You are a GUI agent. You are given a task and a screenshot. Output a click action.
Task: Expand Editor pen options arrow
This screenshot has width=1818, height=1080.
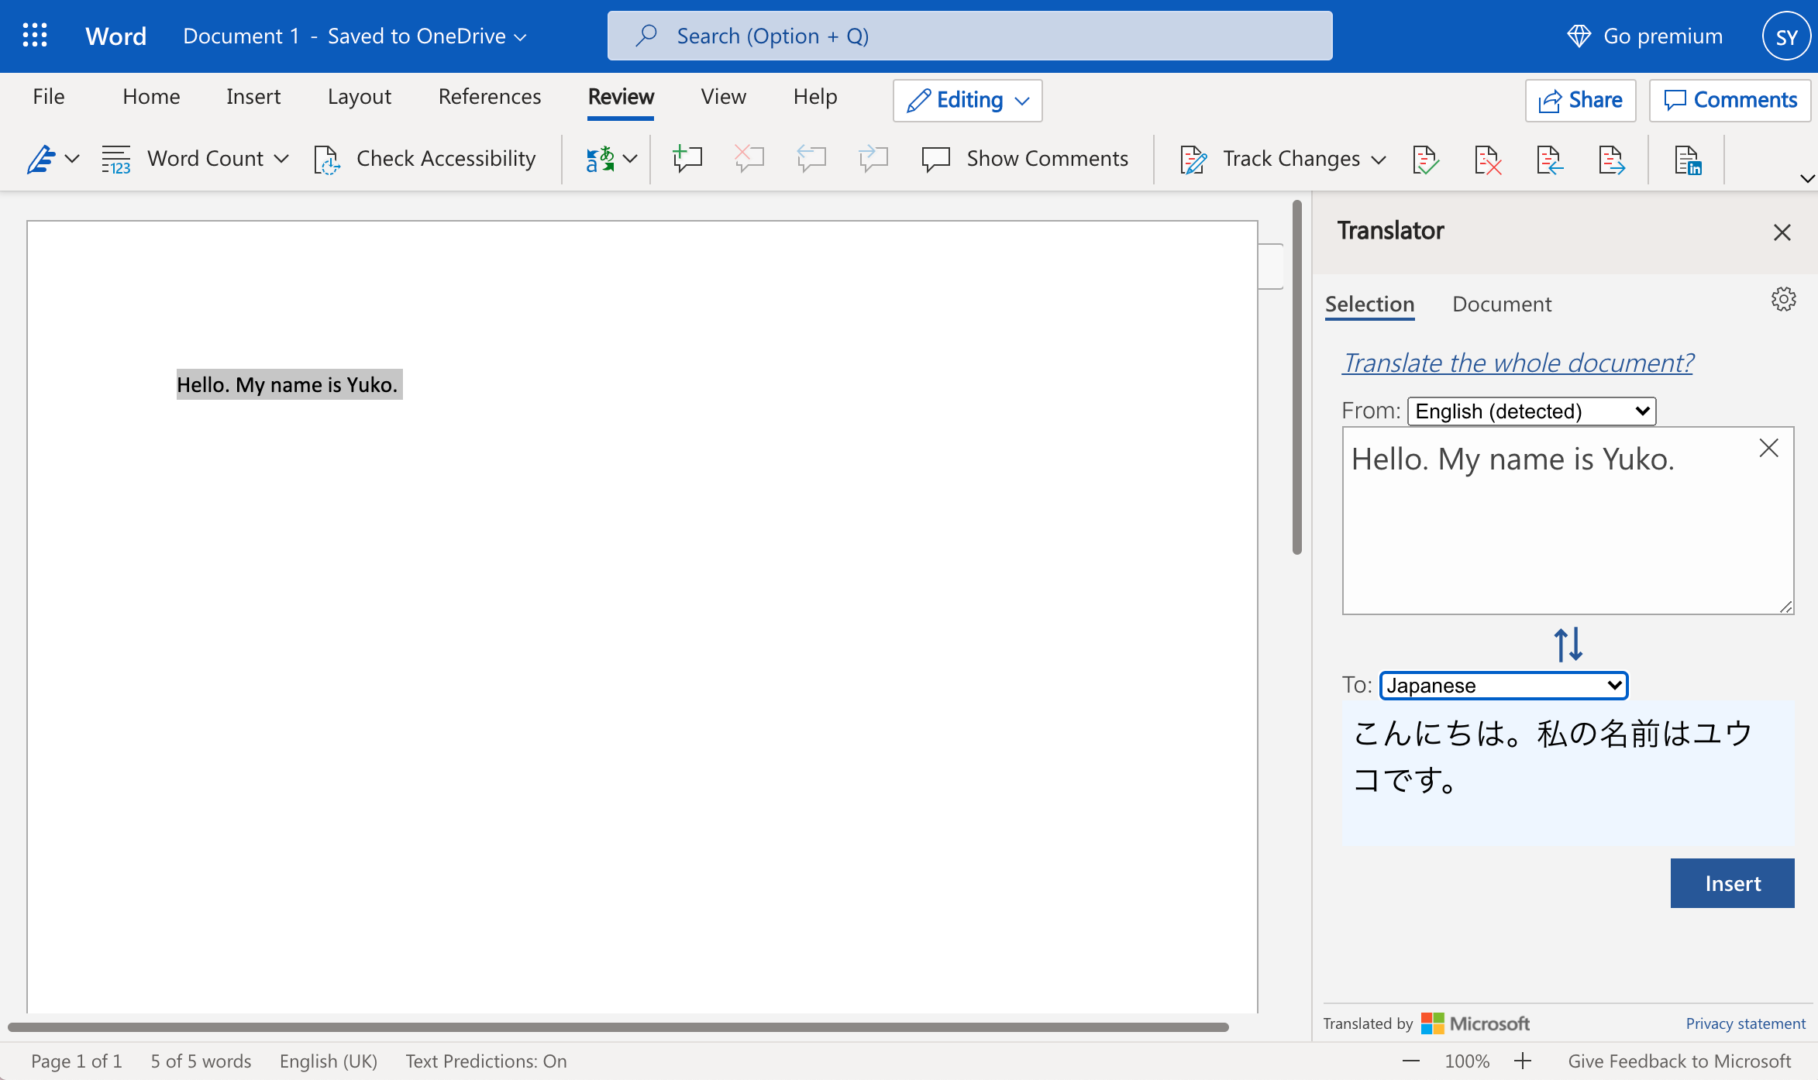pos(72,159)
